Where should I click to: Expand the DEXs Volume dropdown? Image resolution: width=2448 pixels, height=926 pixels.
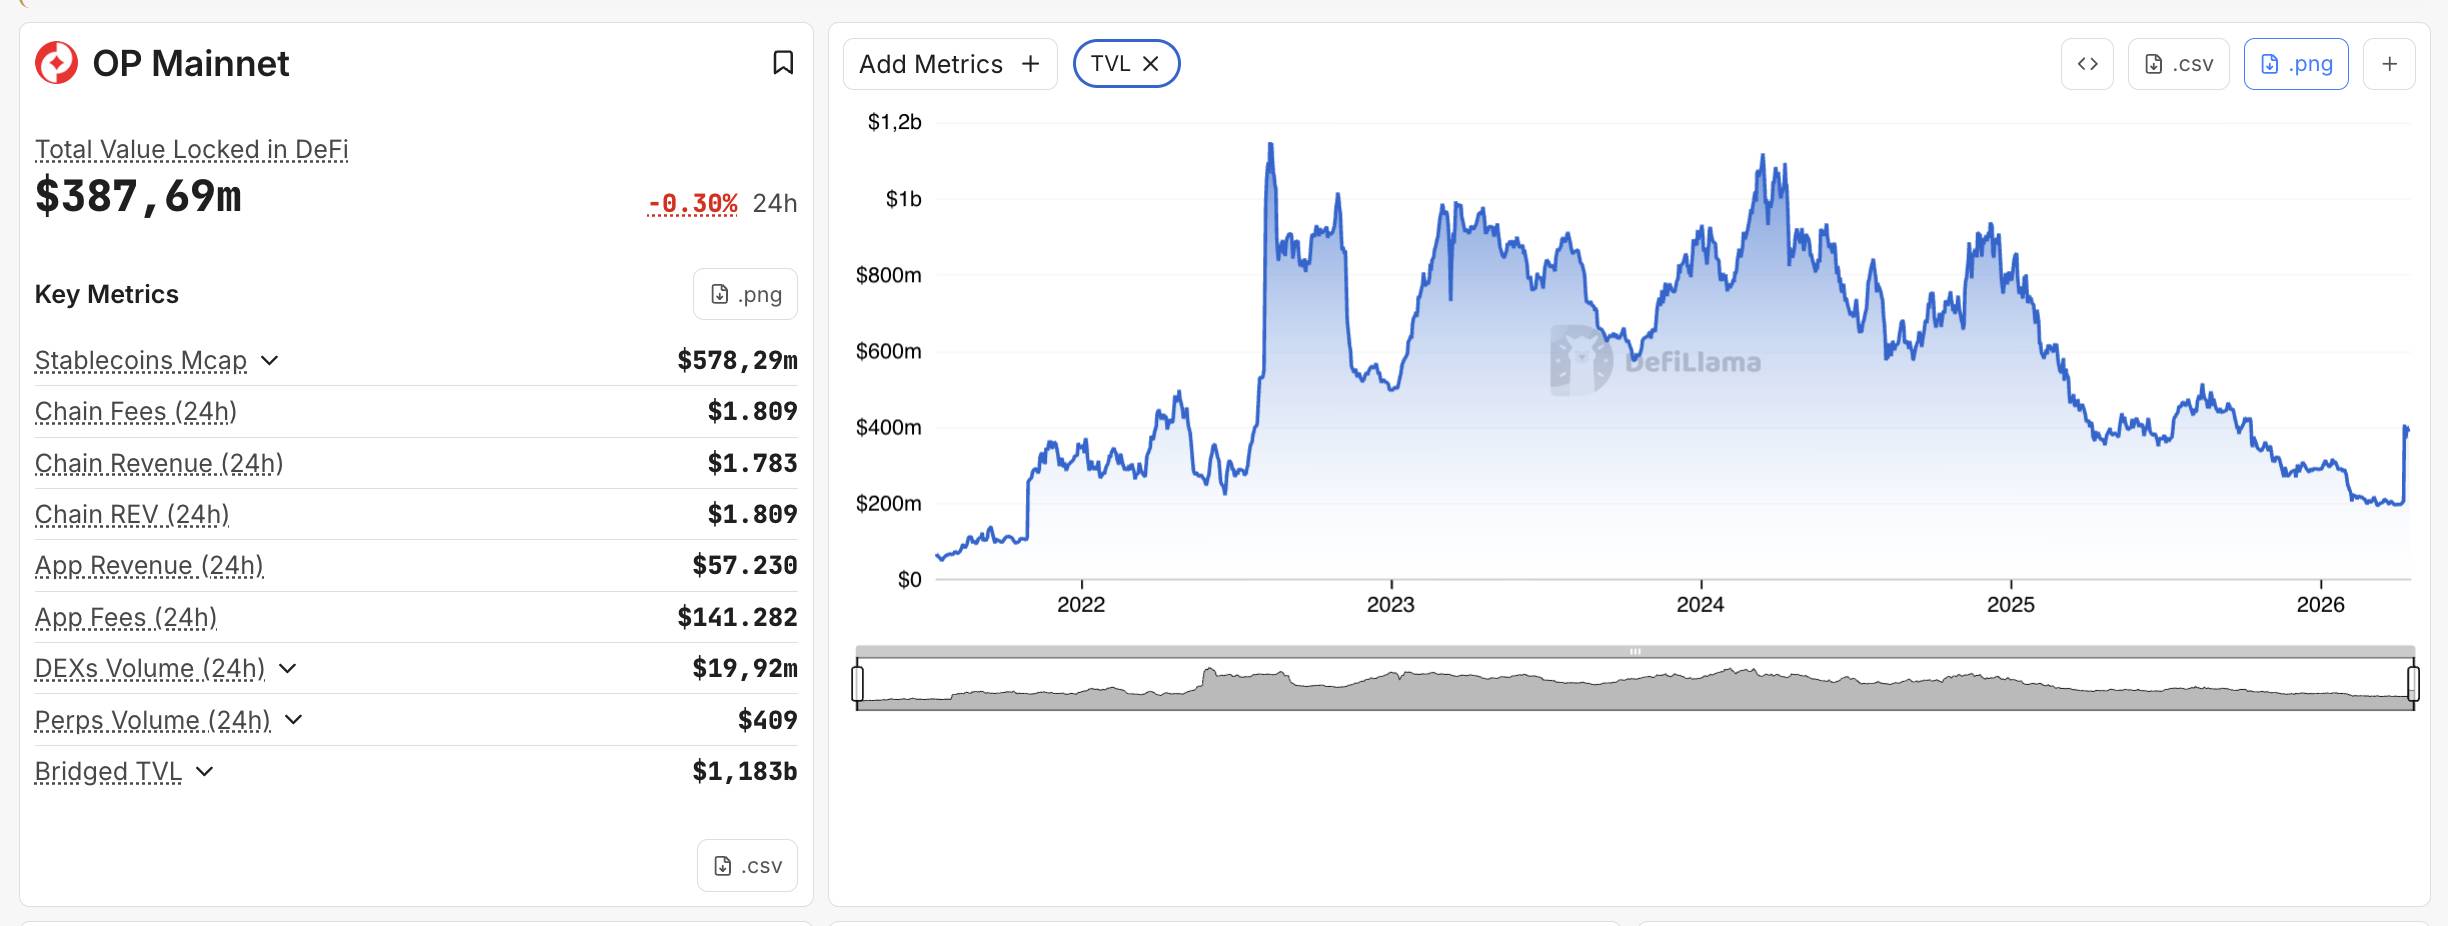tap(289, 669)
